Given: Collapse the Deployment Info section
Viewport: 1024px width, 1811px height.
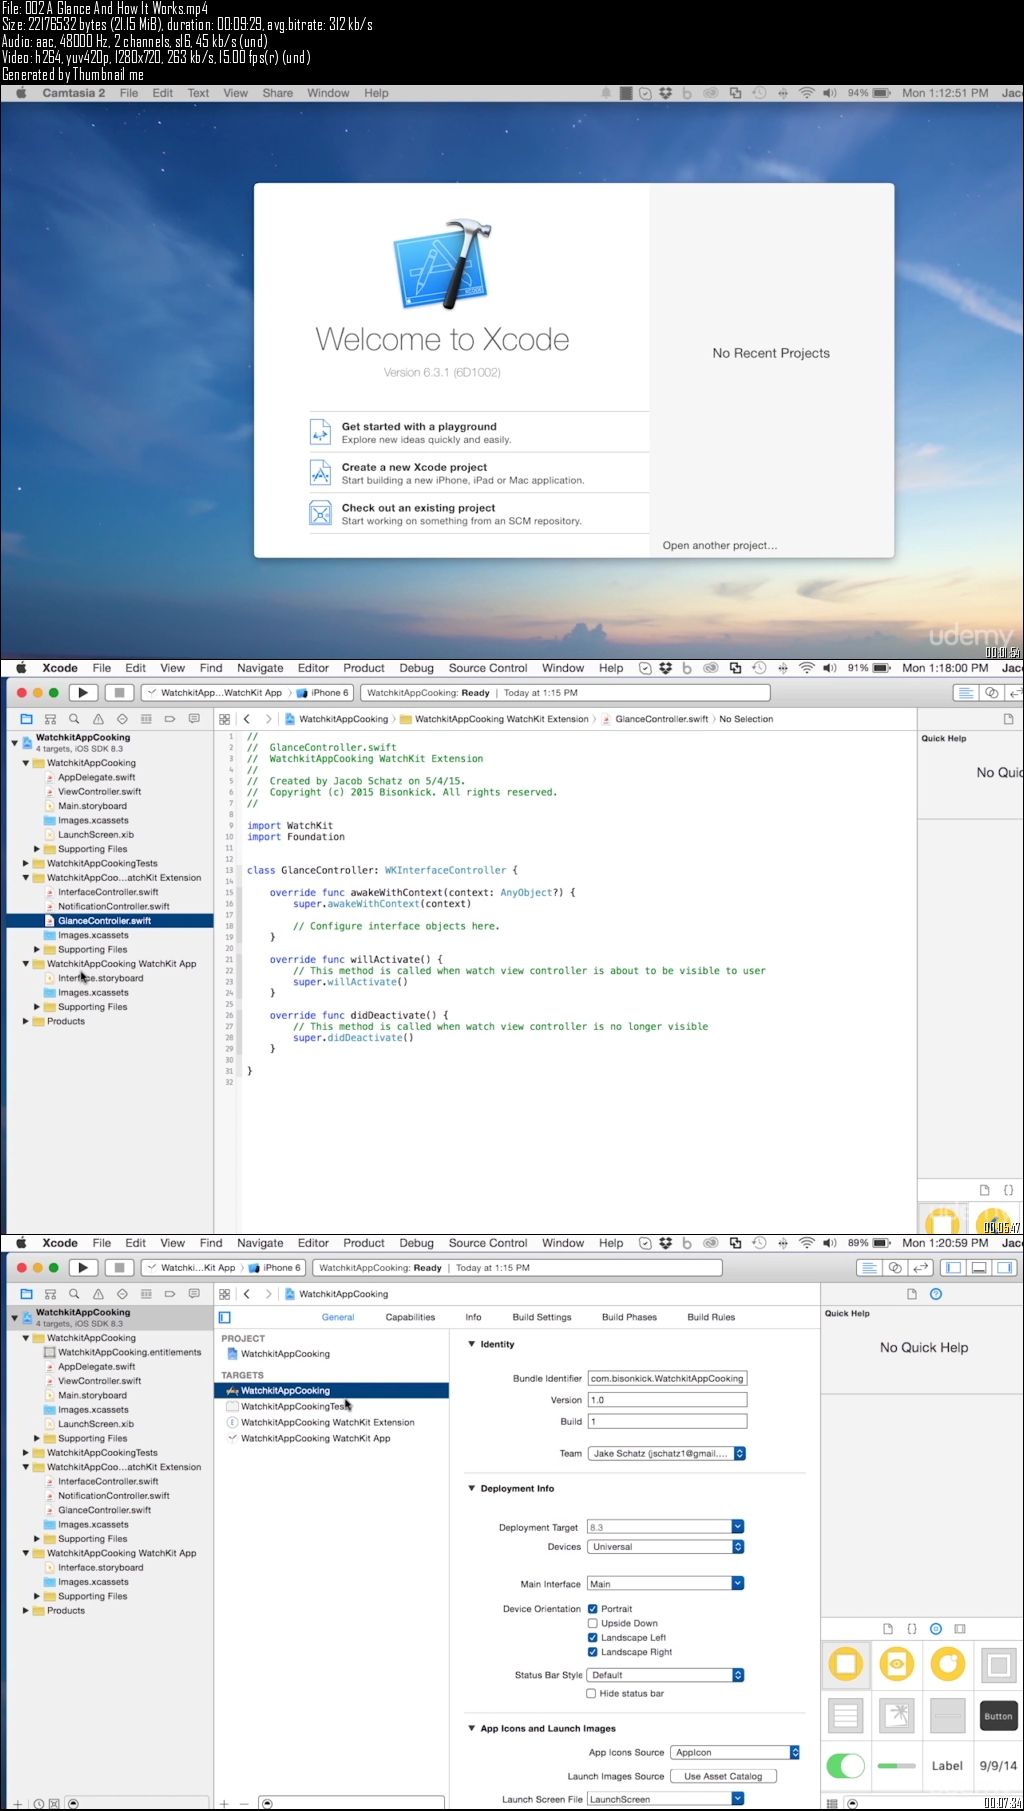Looking at the screenshot, I should click(x=472, y=1488).
